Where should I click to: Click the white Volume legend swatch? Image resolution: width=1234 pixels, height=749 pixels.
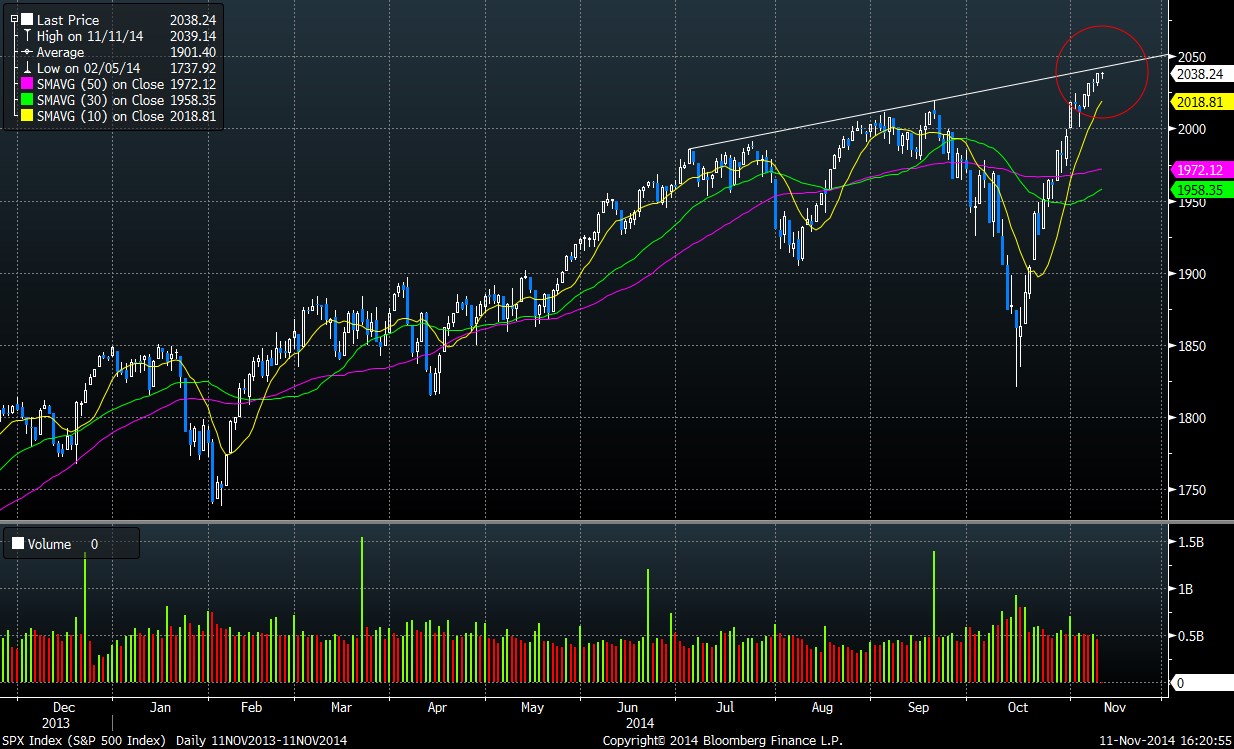pyautogui.click(x=18, y=544)
